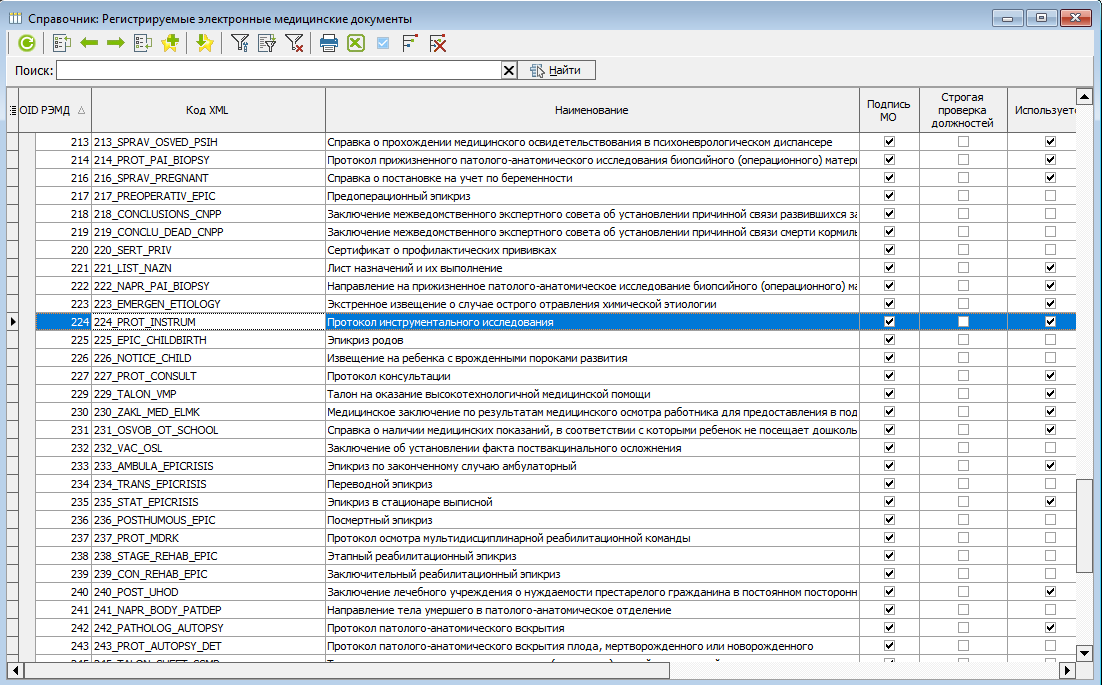1102x685 pixels.
Task: Click the Подпись МО column header
Action: (x=888, y=110)
